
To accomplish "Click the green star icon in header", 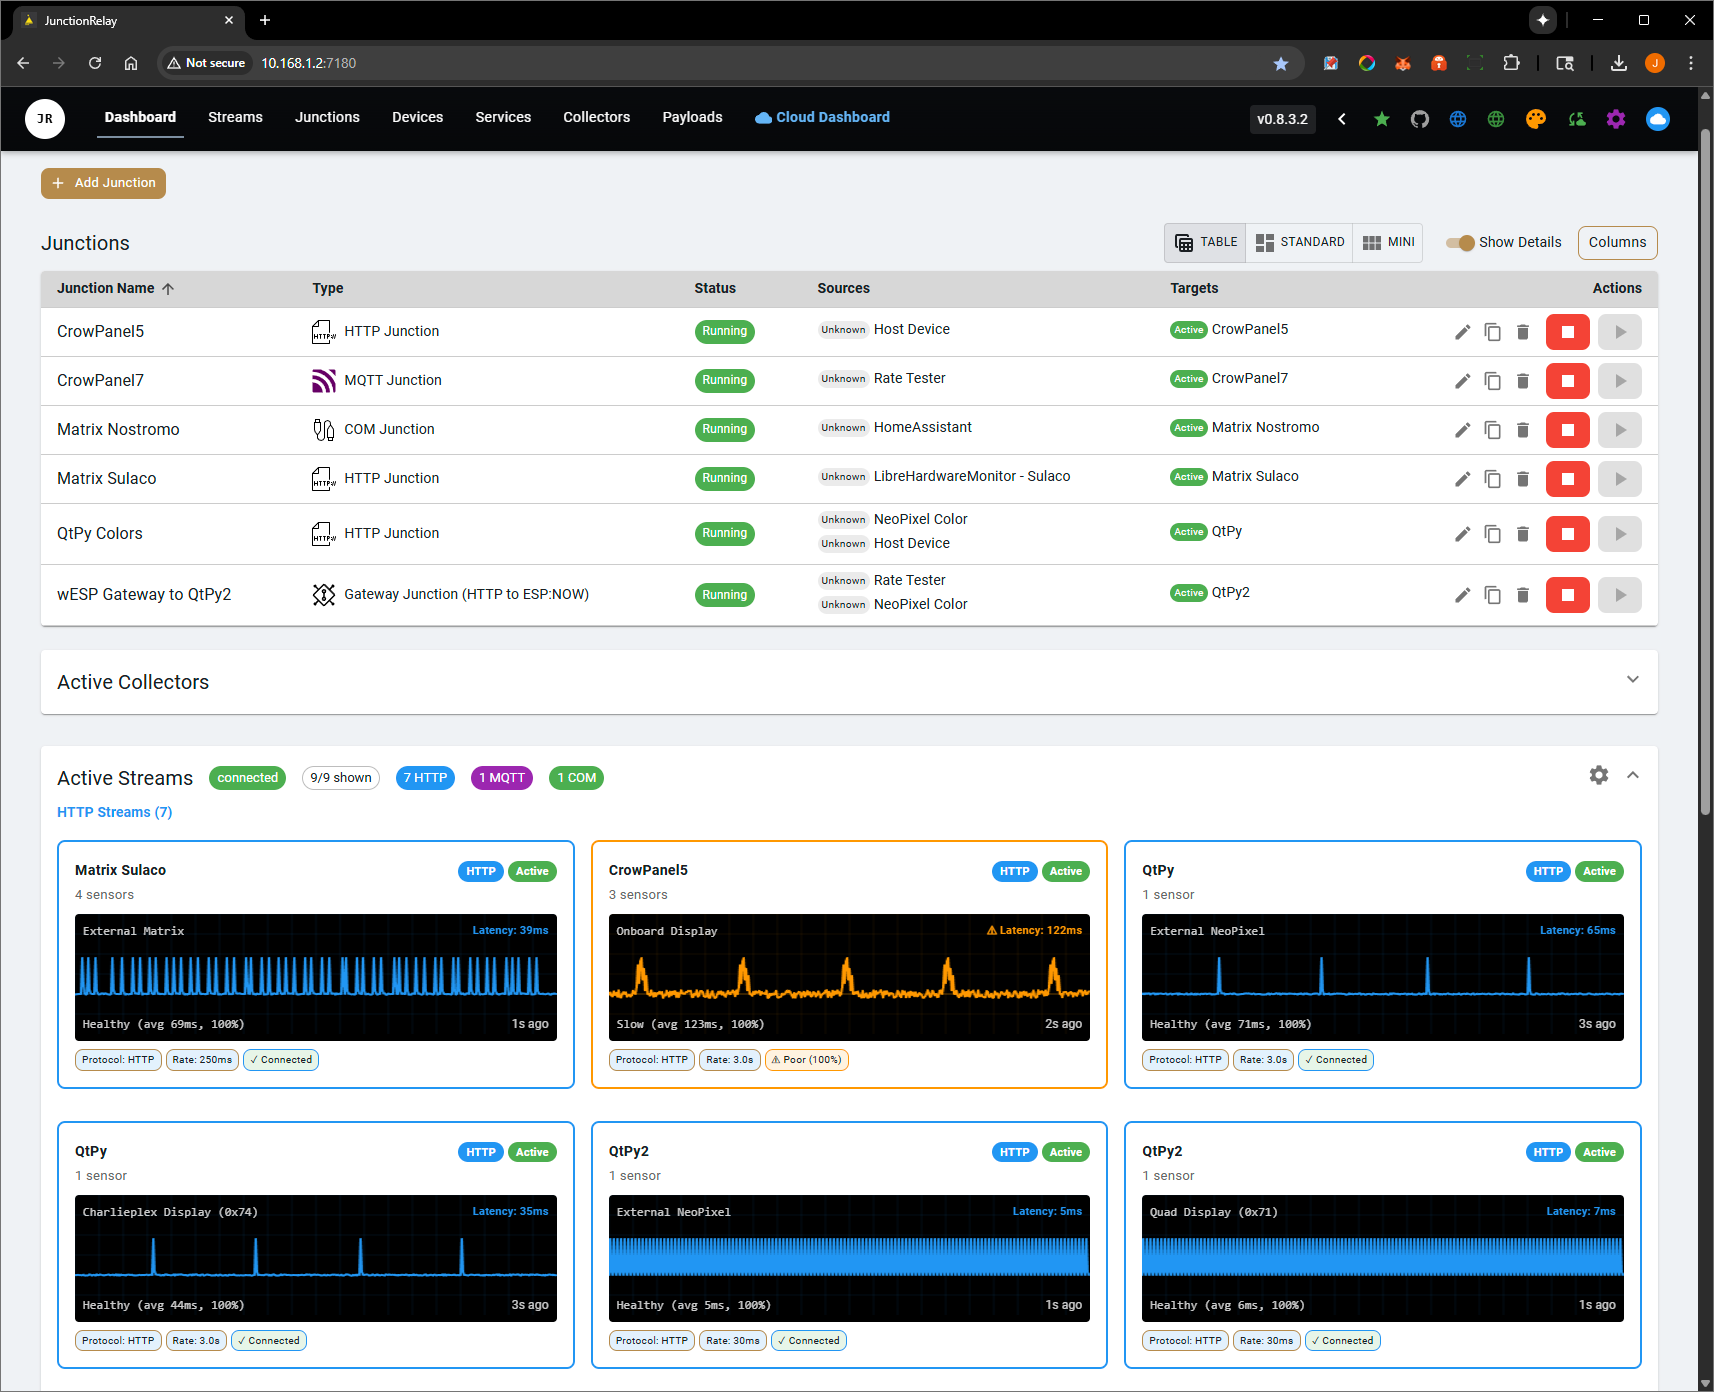I will (x=1381, y=119).
